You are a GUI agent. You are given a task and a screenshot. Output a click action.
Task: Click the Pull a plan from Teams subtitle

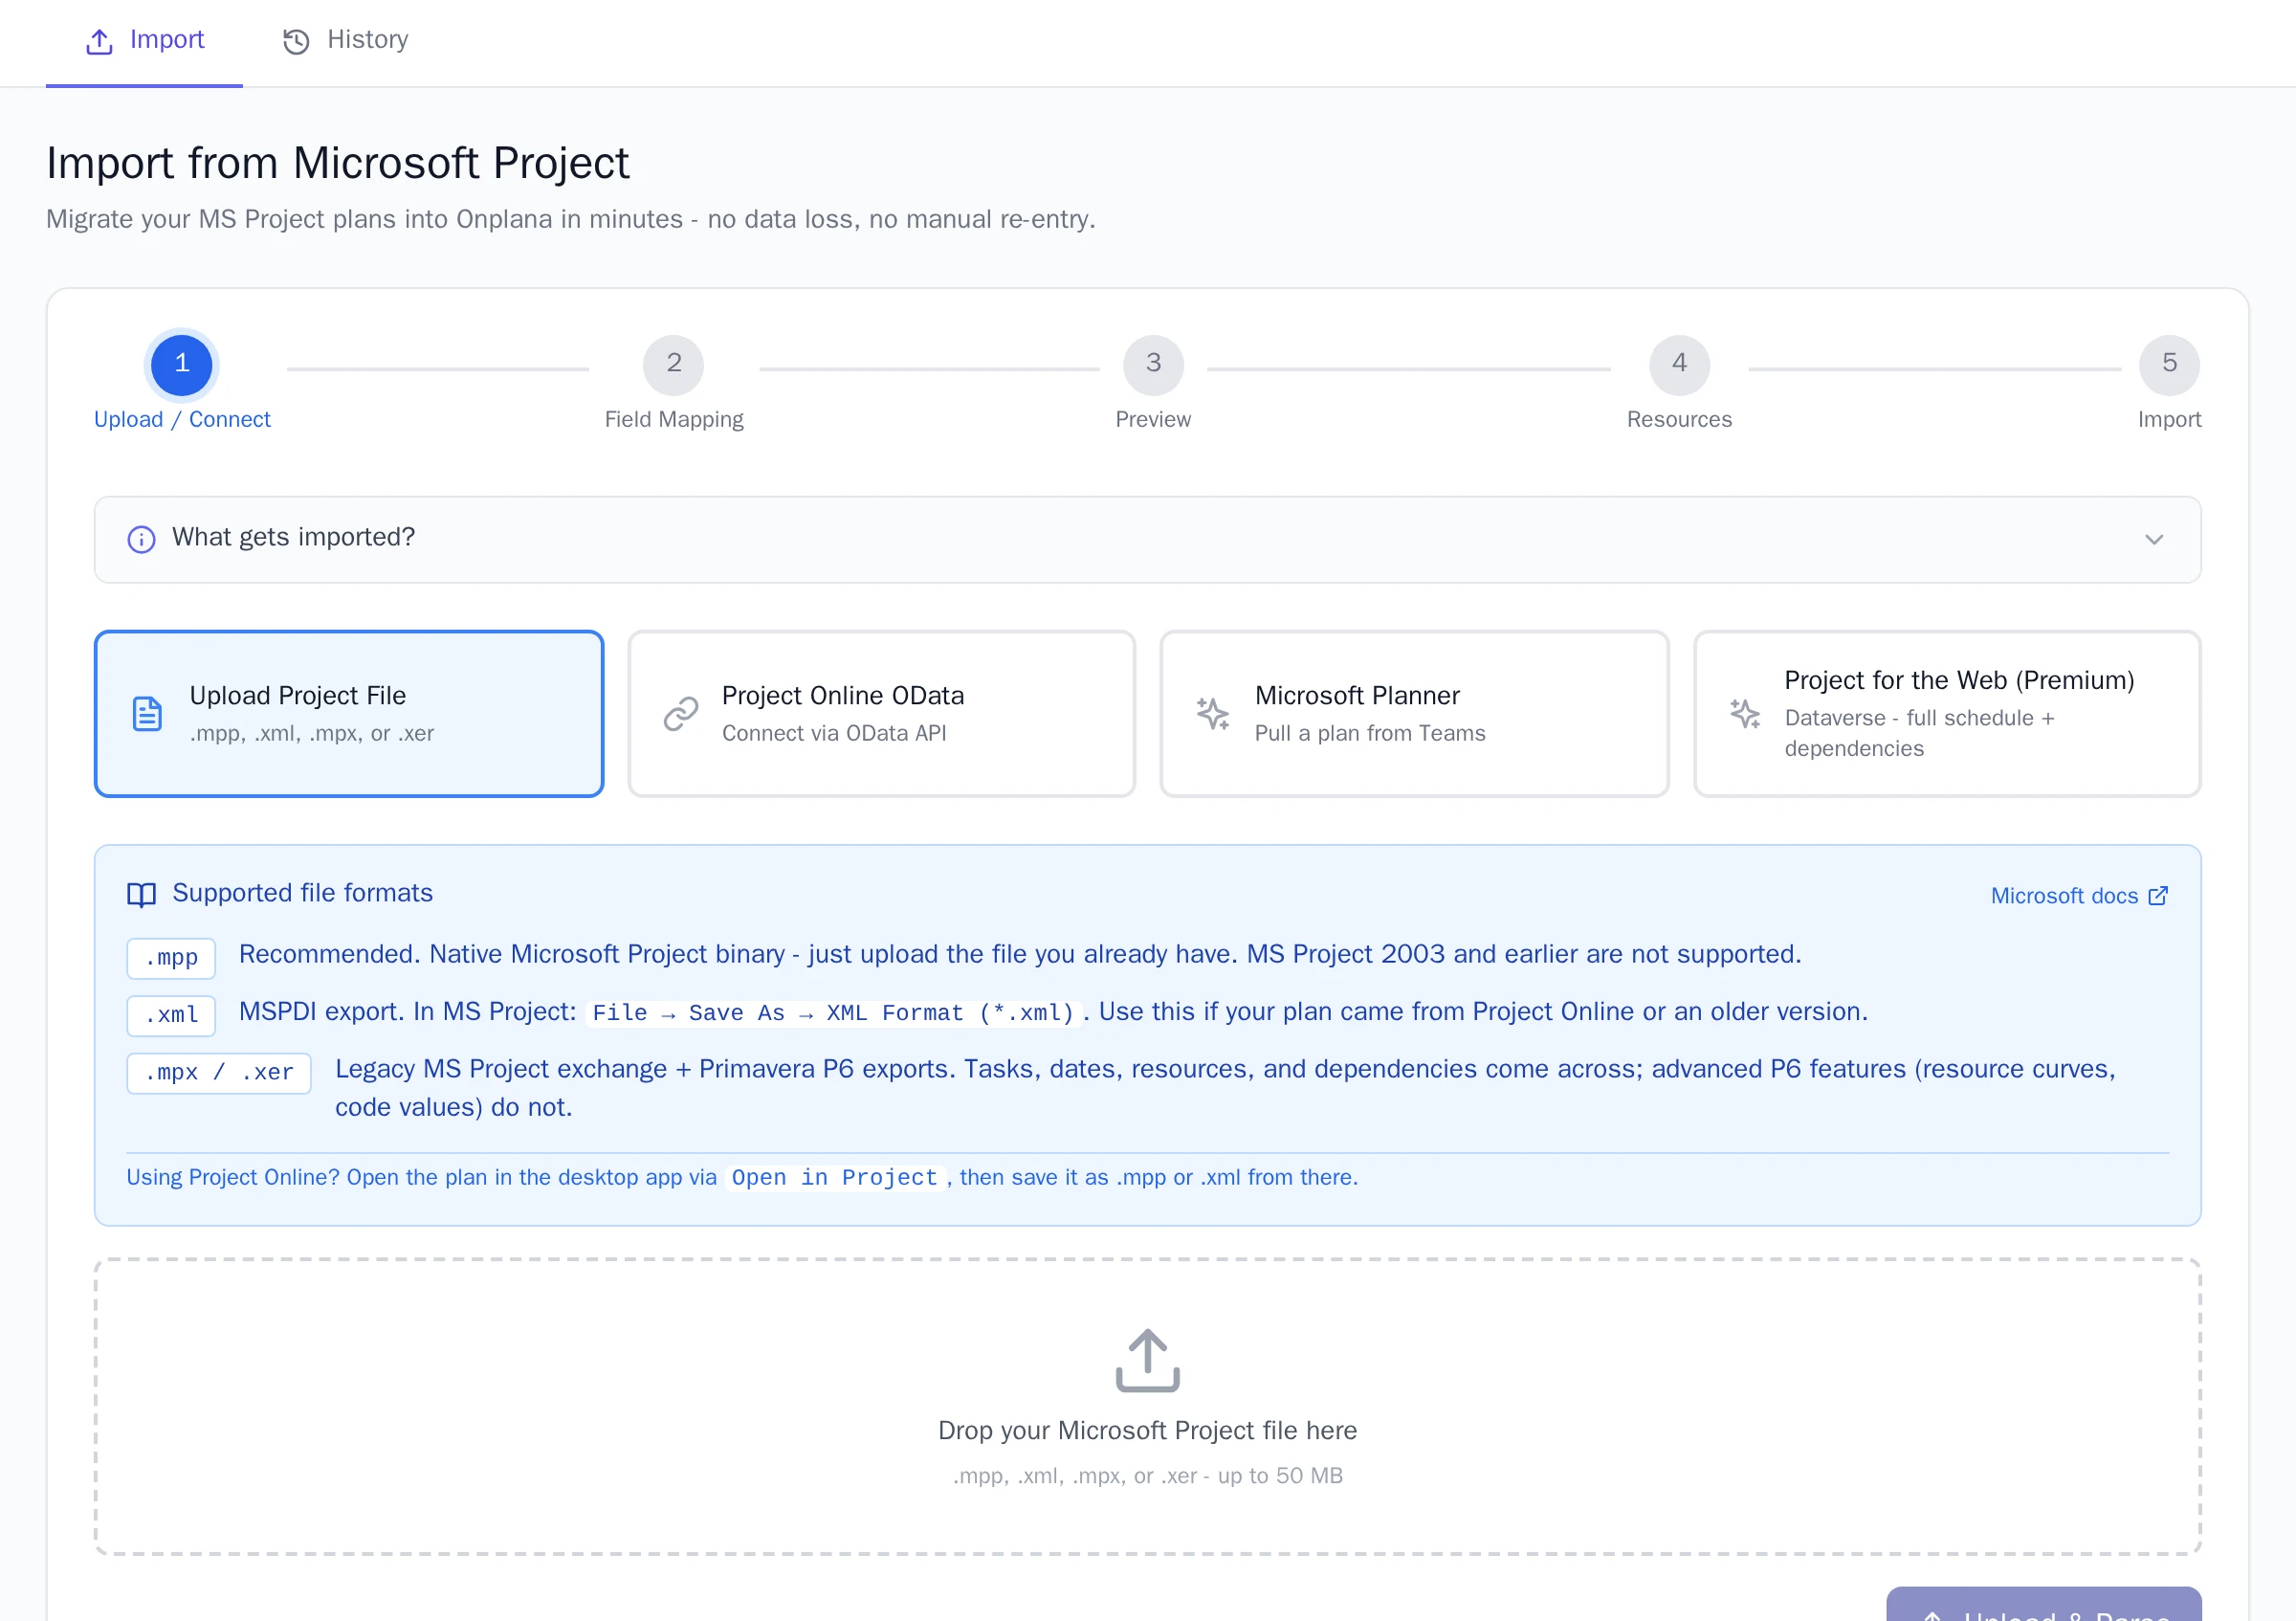1370,733
